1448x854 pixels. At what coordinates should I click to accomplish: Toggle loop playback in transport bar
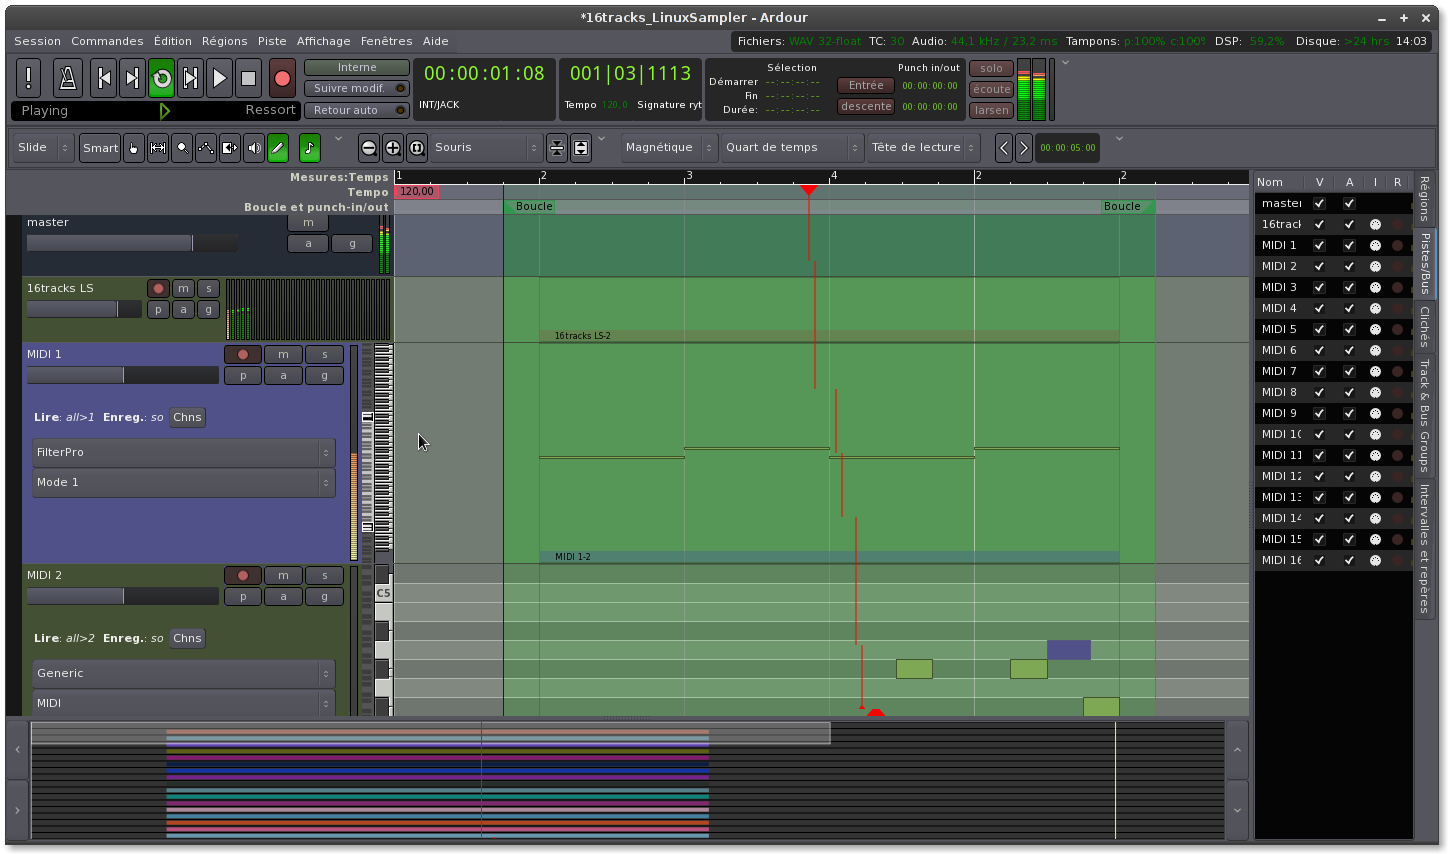click(162, 78)
